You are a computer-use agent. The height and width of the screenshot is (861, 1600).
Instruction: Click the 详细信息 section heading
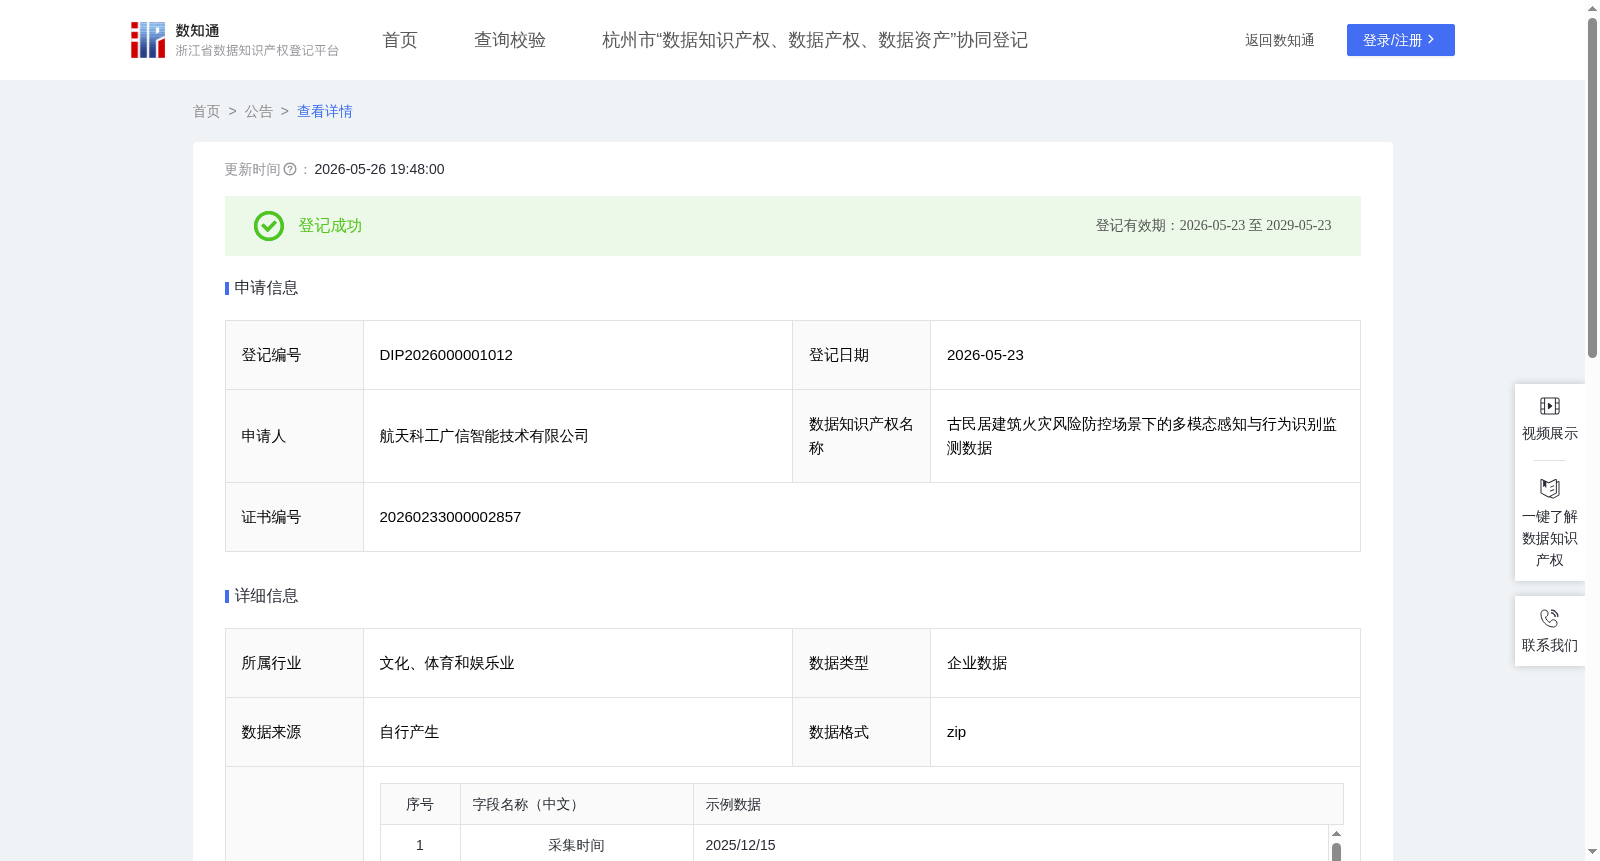(x=266, y=596)
